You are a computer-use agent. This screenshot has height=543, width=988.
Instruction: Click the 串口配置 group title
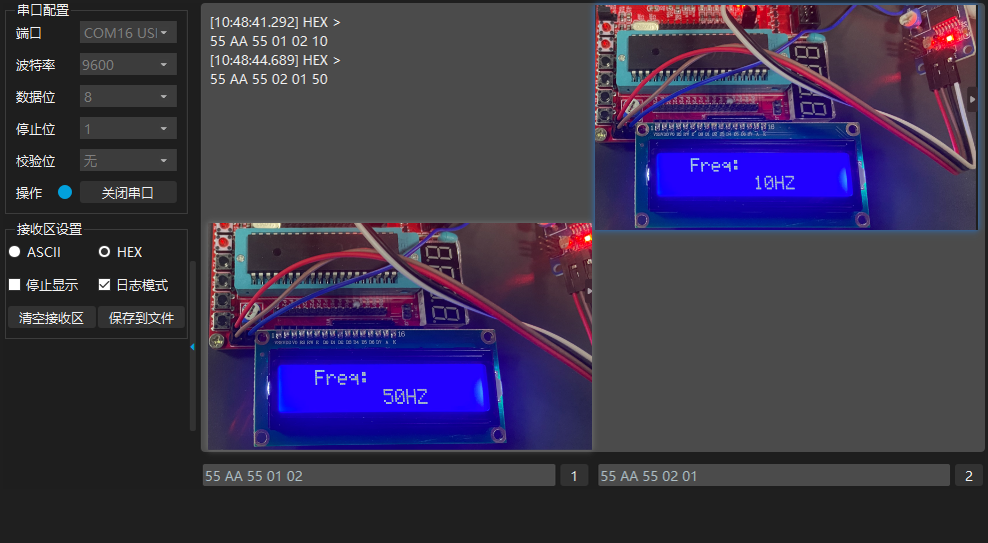point(43,9)
